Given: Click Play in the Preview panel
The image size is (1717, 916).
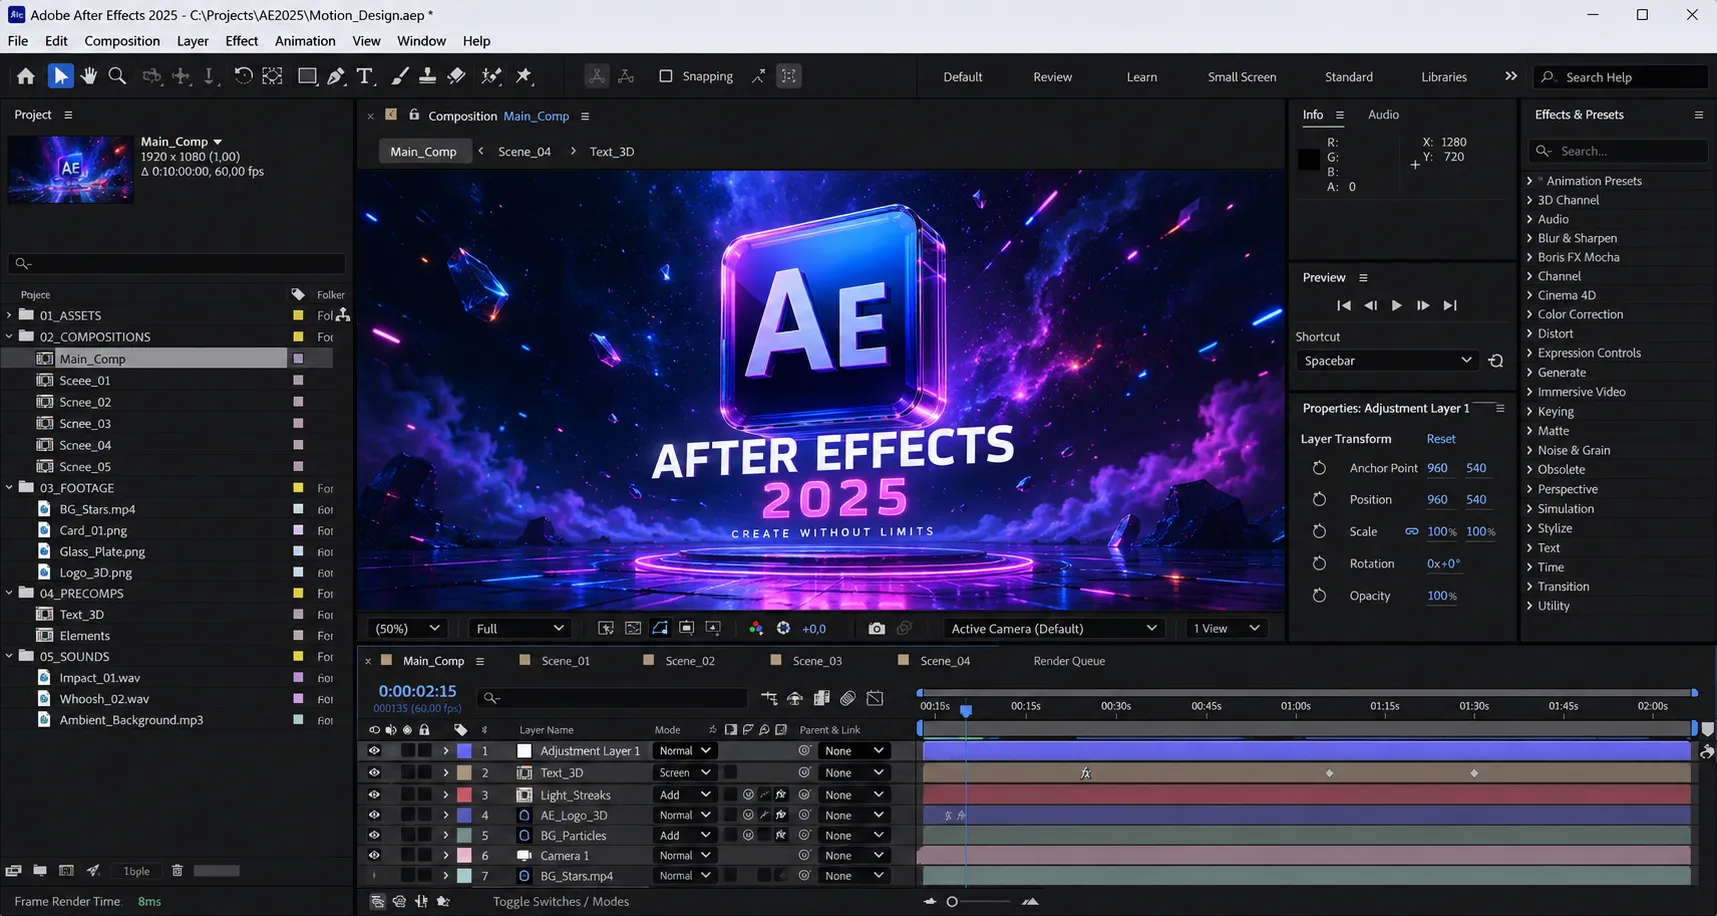Looking at the screenshot, I should point(1397,306).
